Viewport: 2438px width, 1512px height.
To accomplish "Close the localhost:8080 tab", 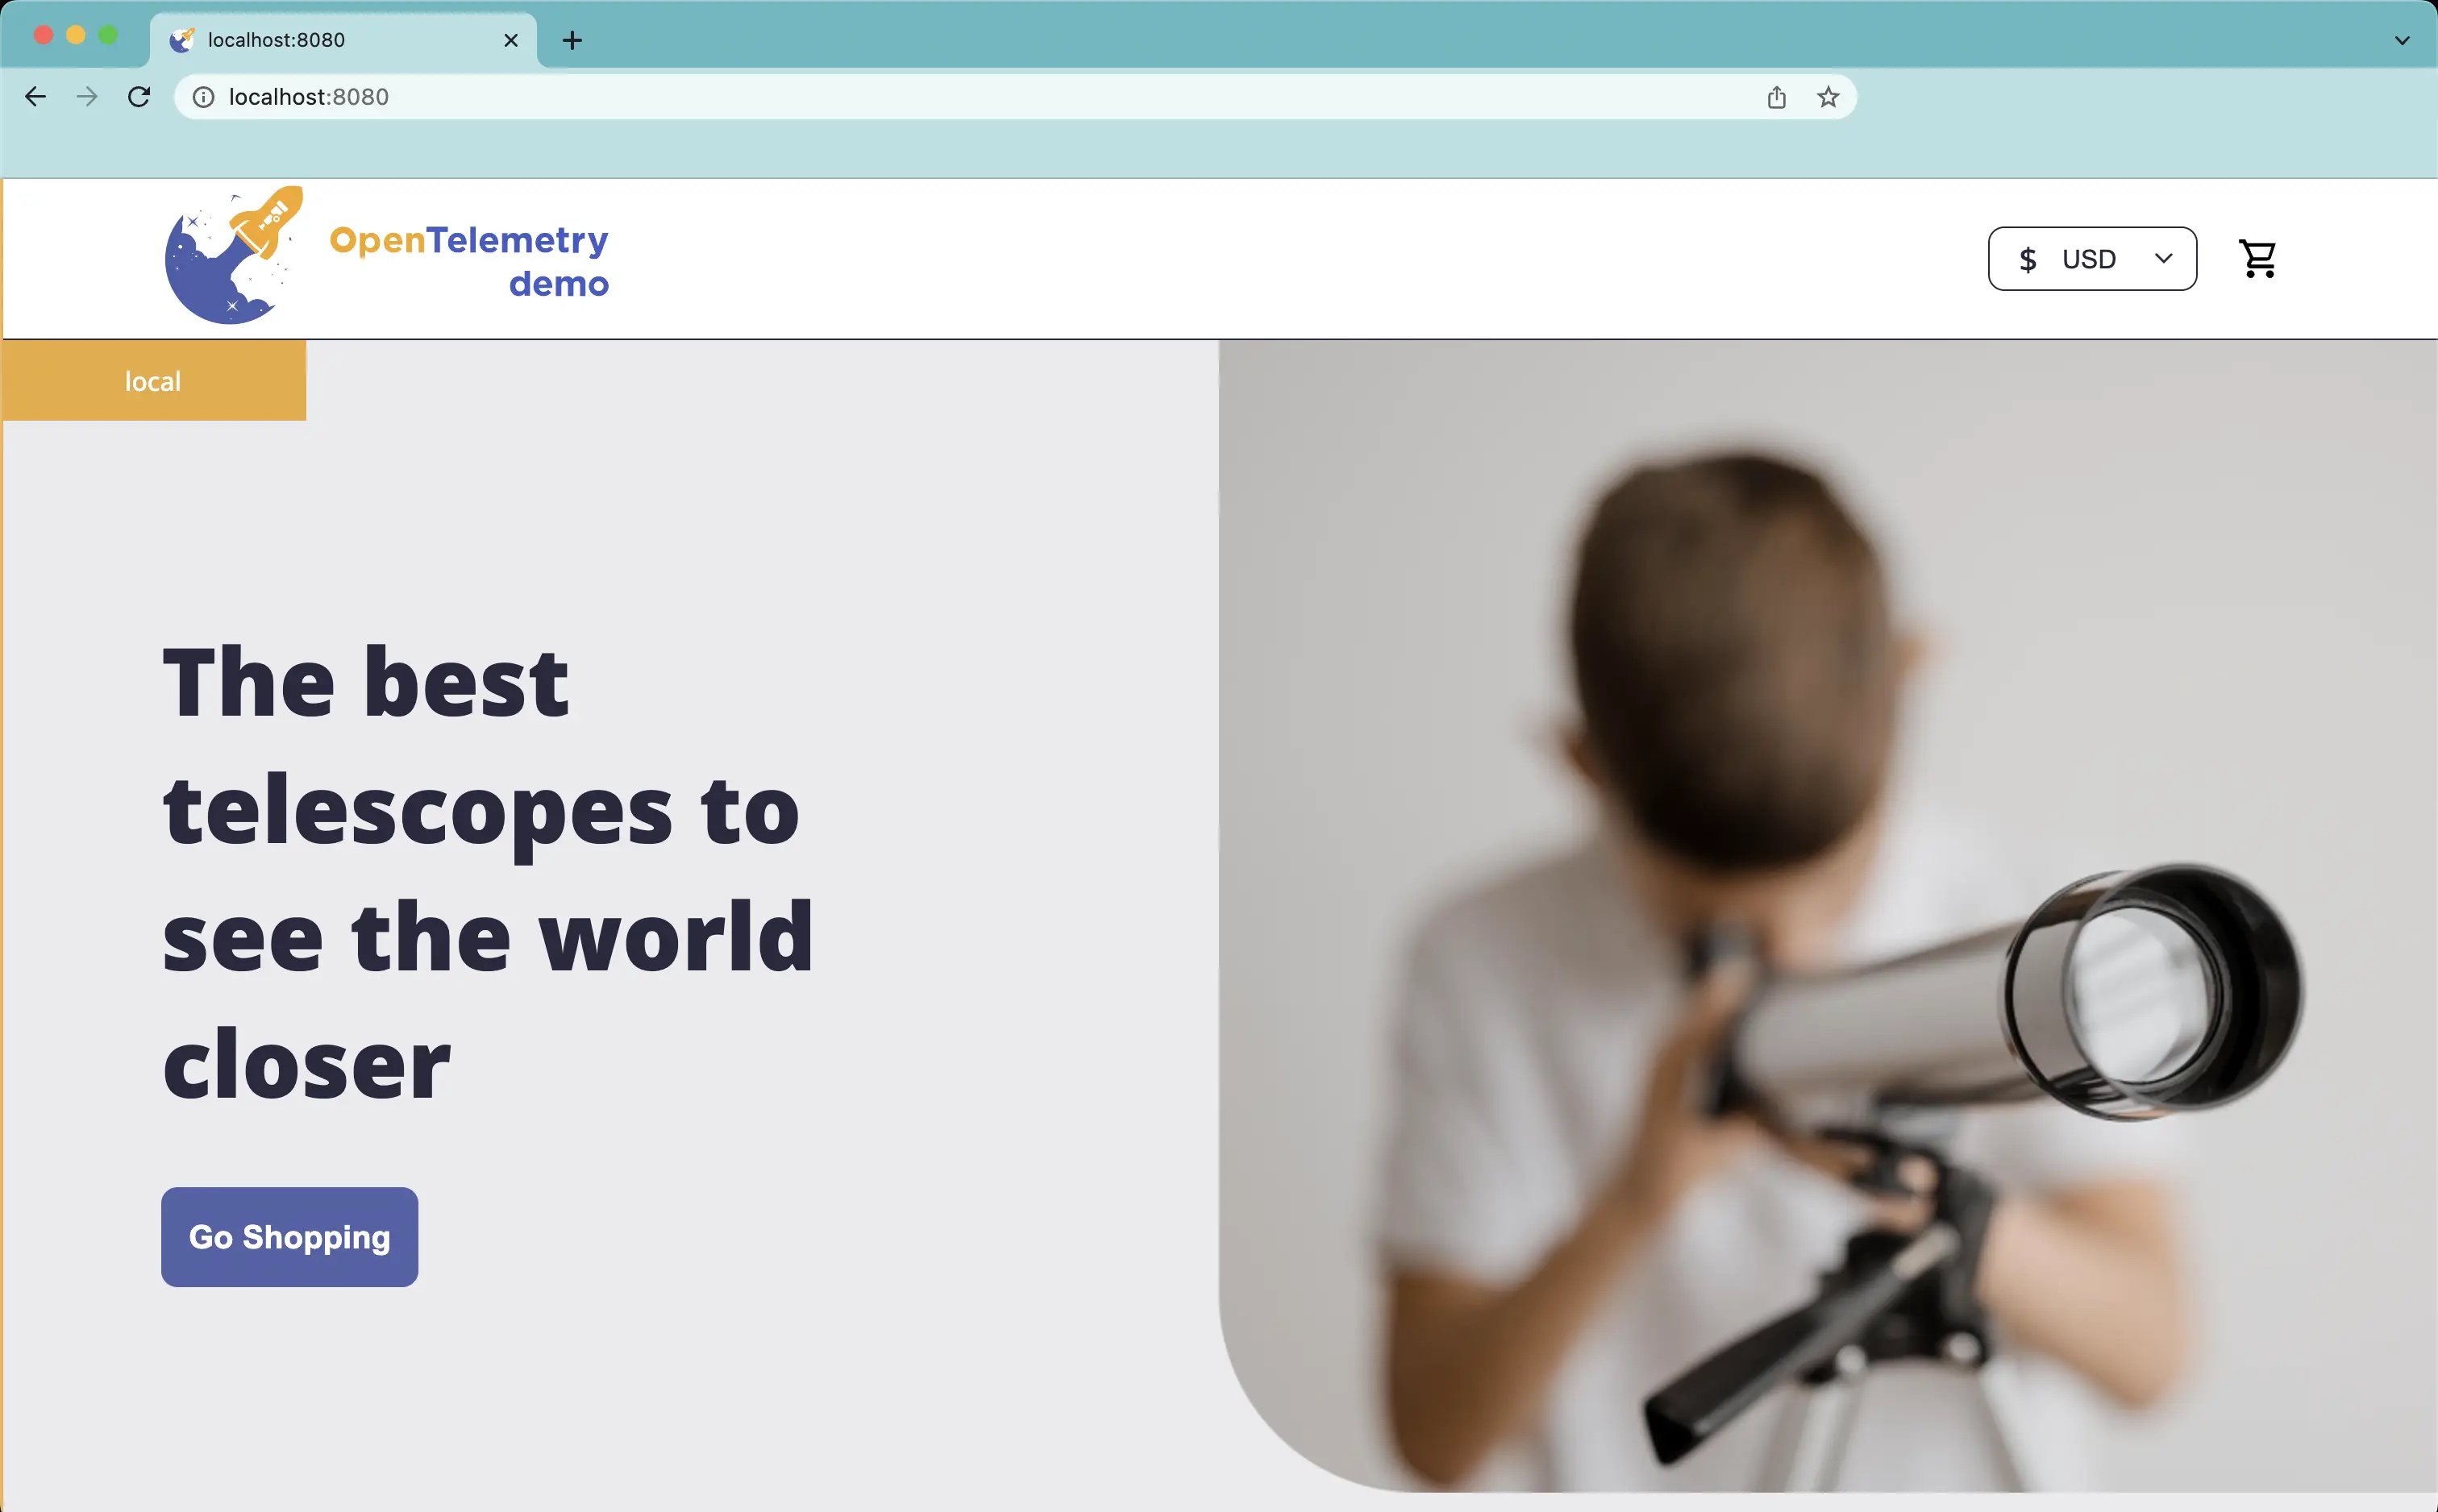I will [x=511, y=40].
